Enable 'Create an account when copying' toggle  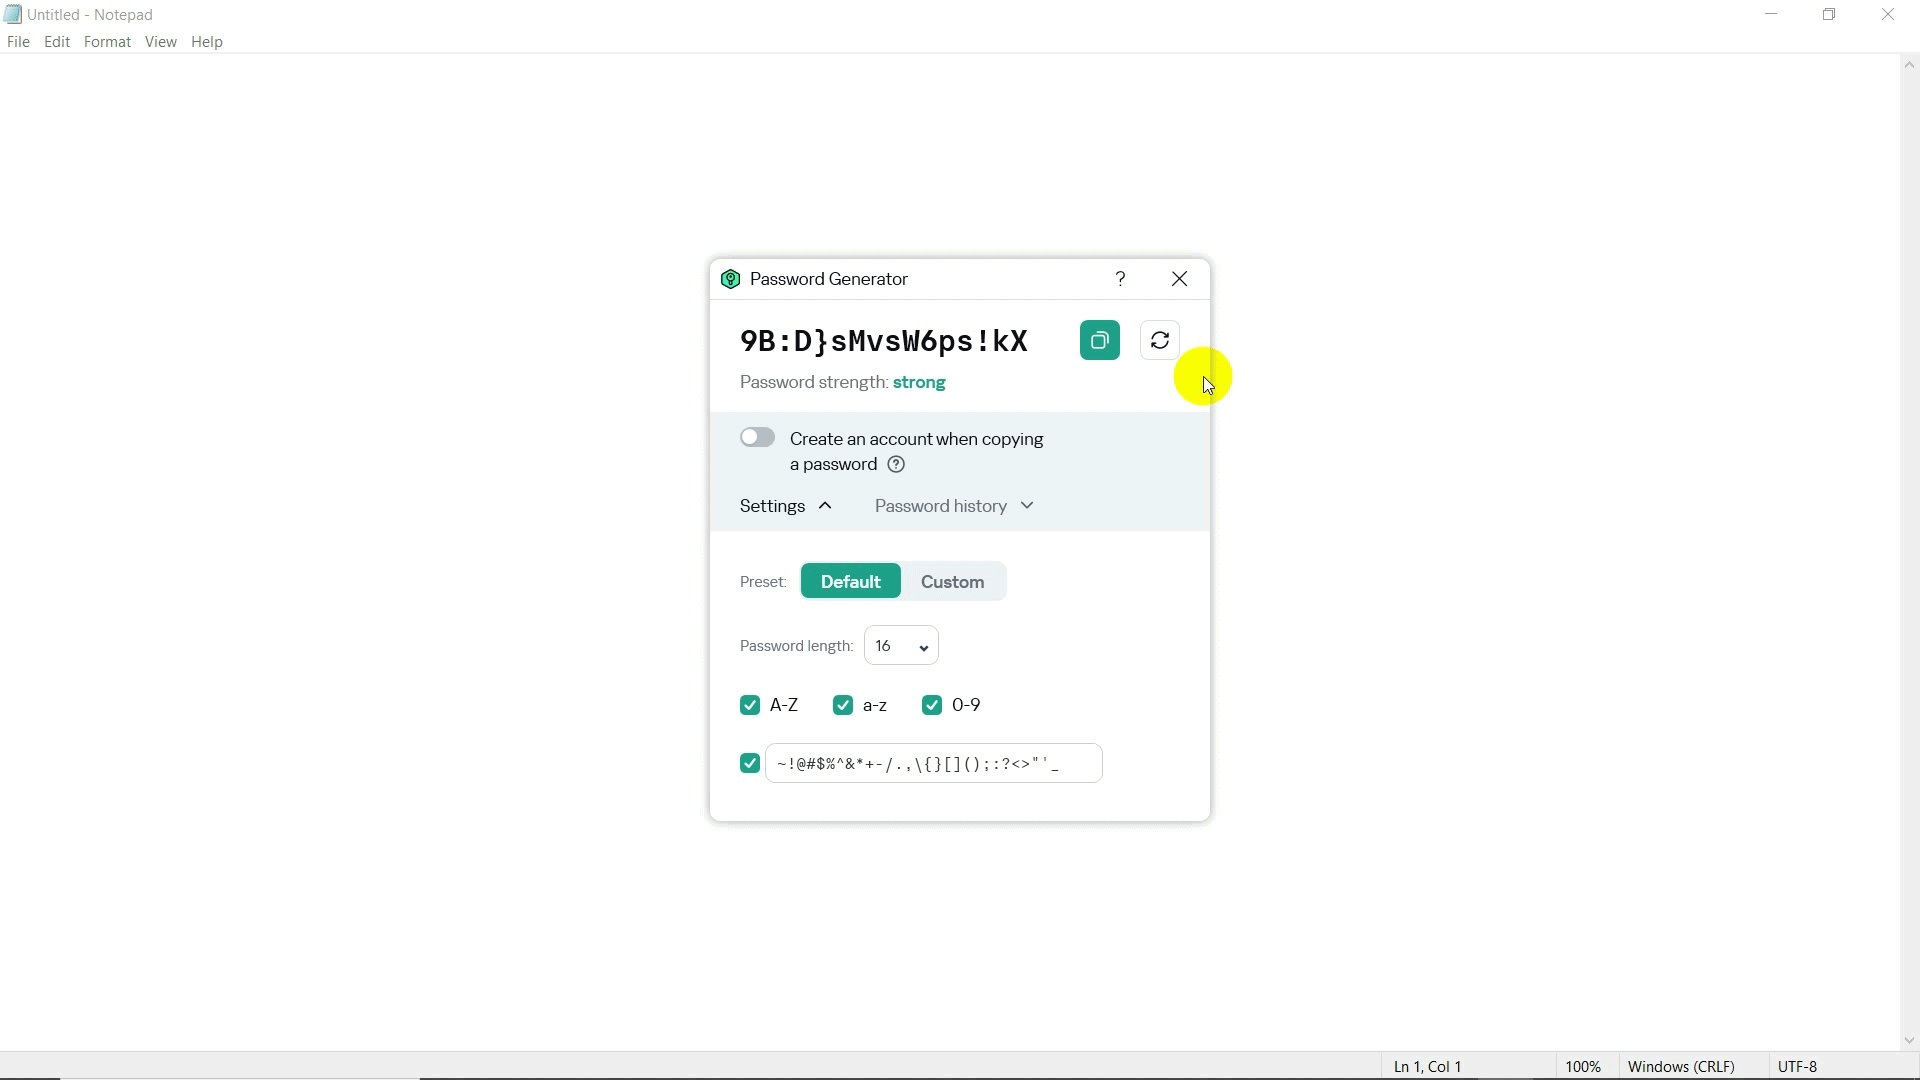point(757,438)
